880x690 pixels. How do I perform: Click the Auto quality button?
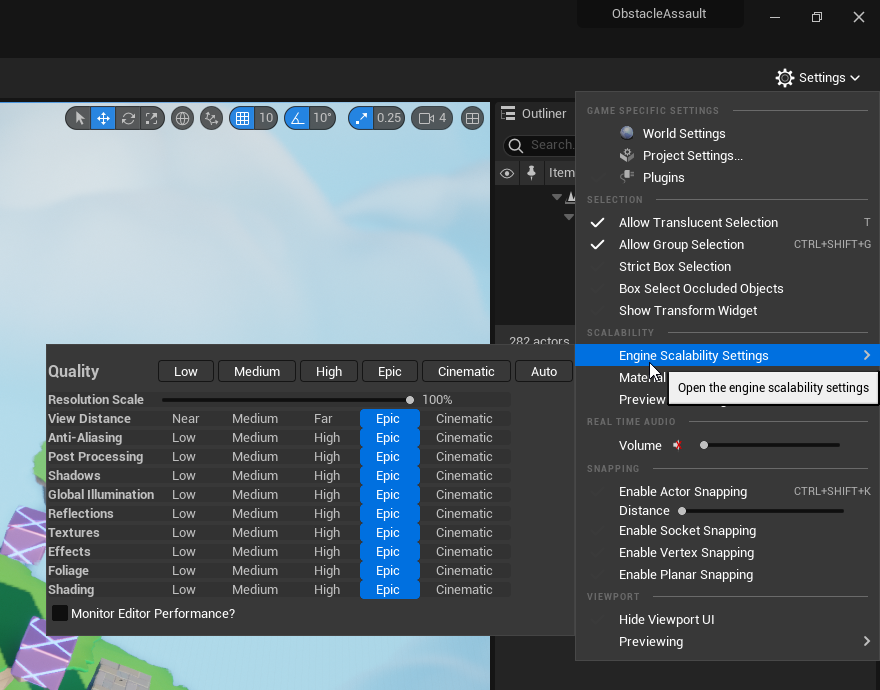tap(544, 371)
